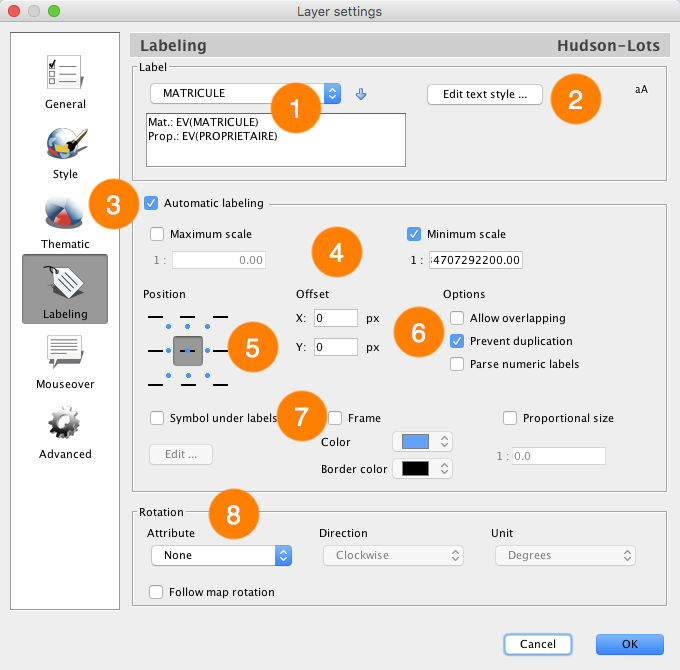Enable Proportional size checkbox

(510, 418)
